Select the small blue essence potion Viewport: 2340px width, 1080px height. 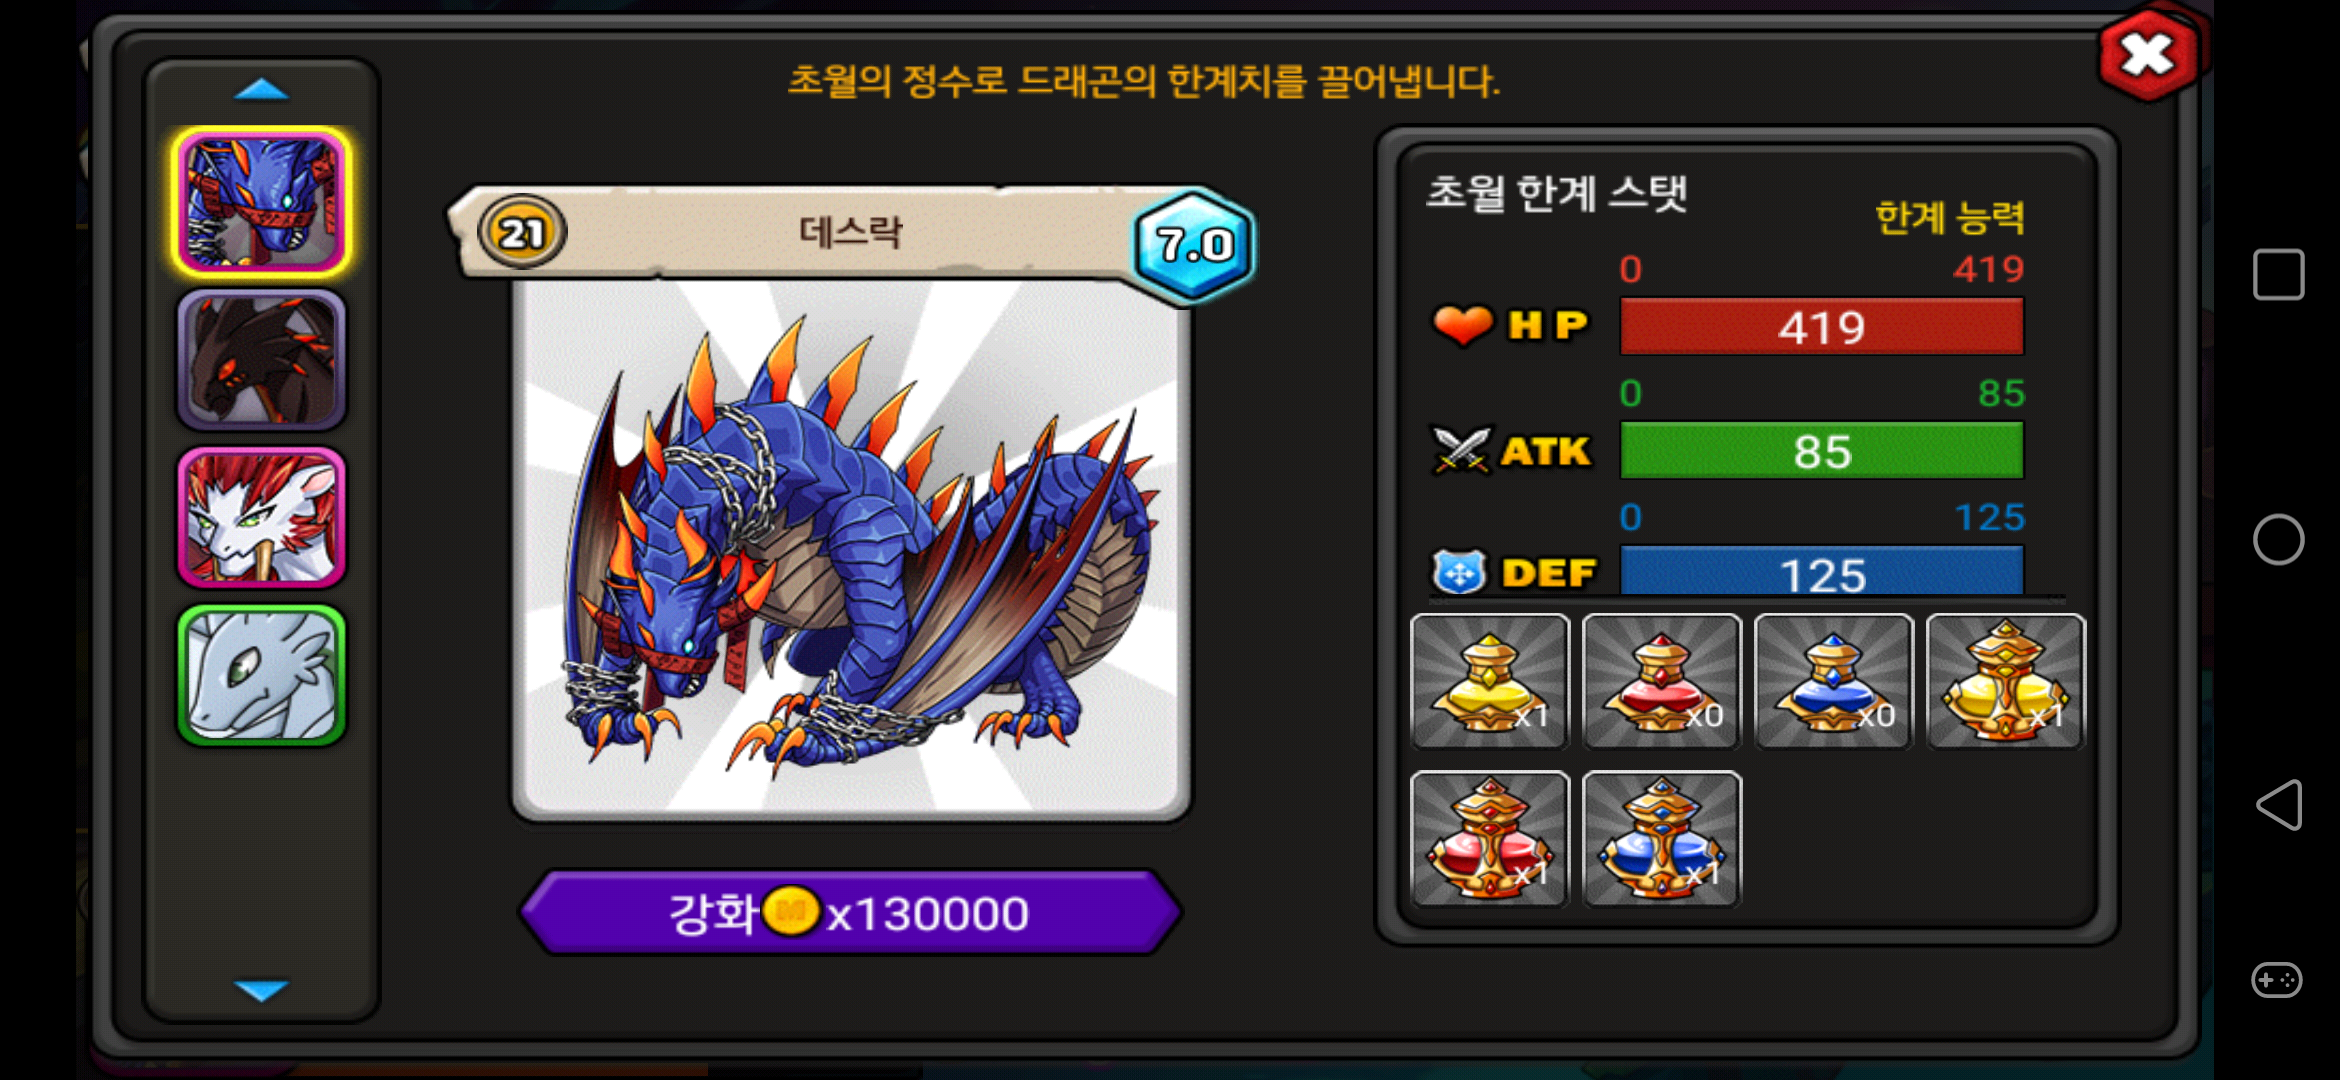pyautogui.click(x=1834, y=681)
